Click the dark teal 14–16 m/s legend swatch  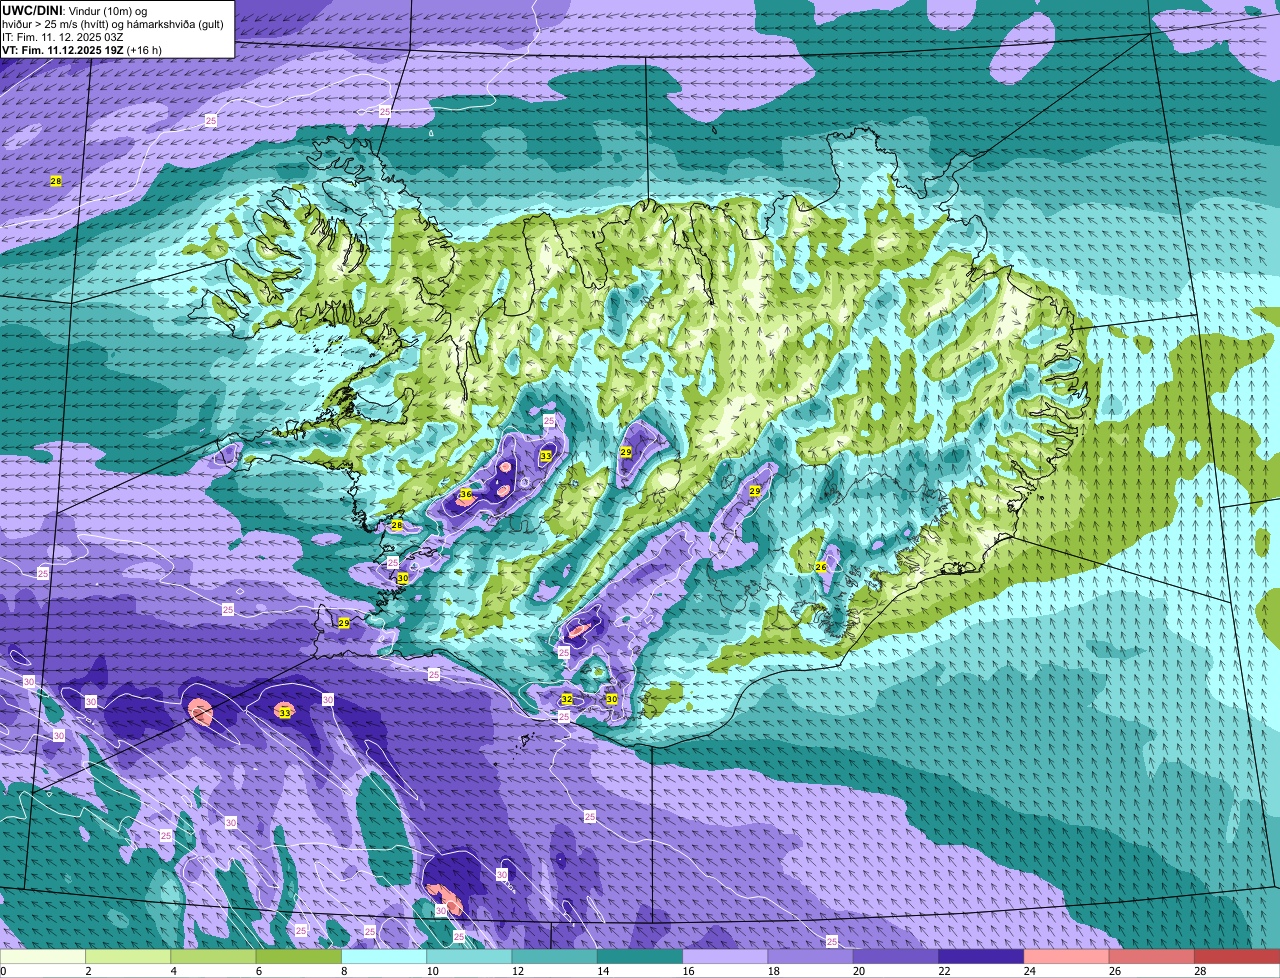(640, 956)
